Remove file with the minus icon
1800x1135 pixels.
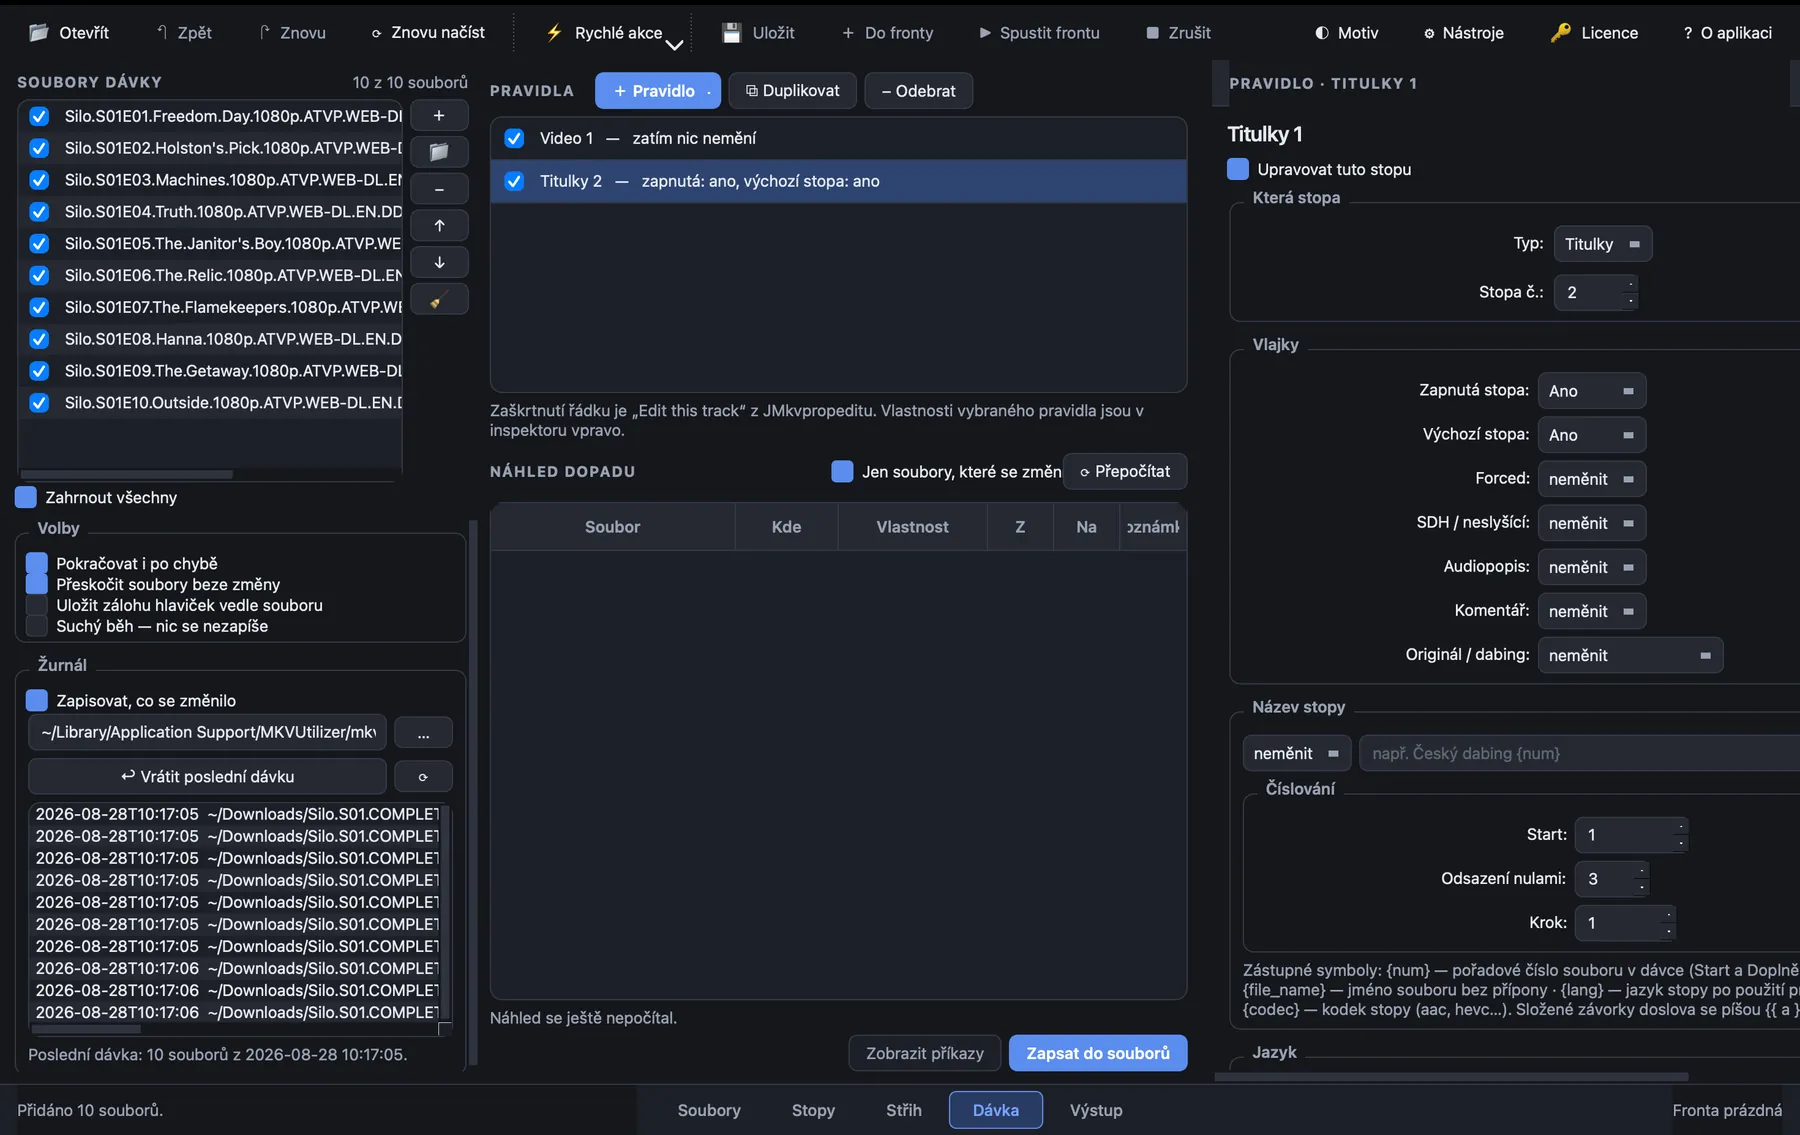439,189
